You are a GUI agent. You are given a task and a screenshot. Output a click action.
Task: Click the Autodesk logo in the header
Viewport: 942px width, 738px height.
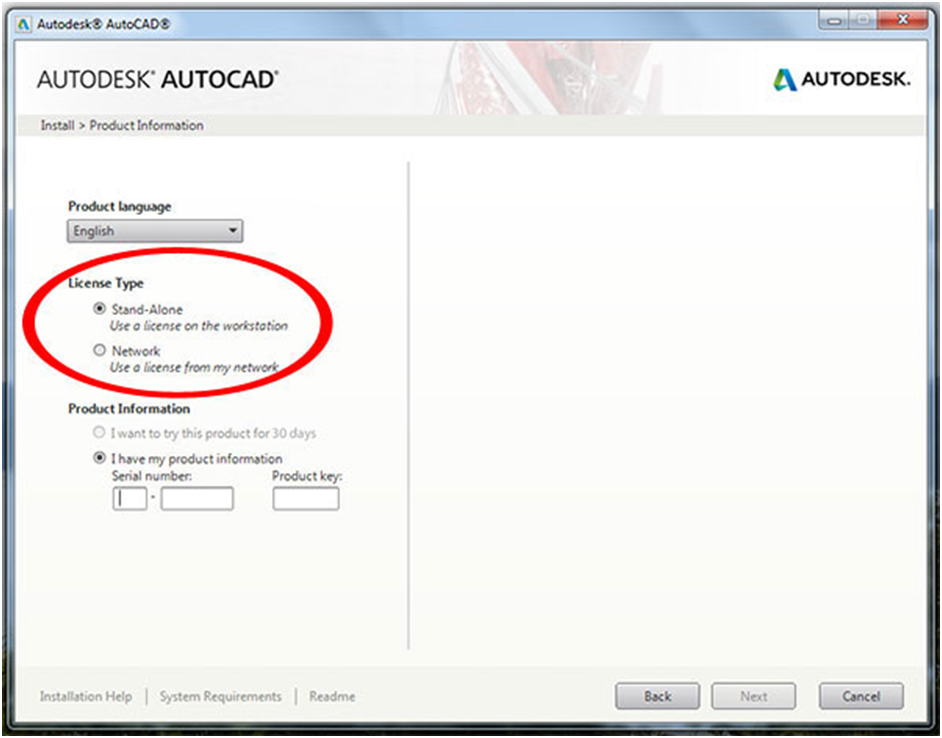(841, 79)
